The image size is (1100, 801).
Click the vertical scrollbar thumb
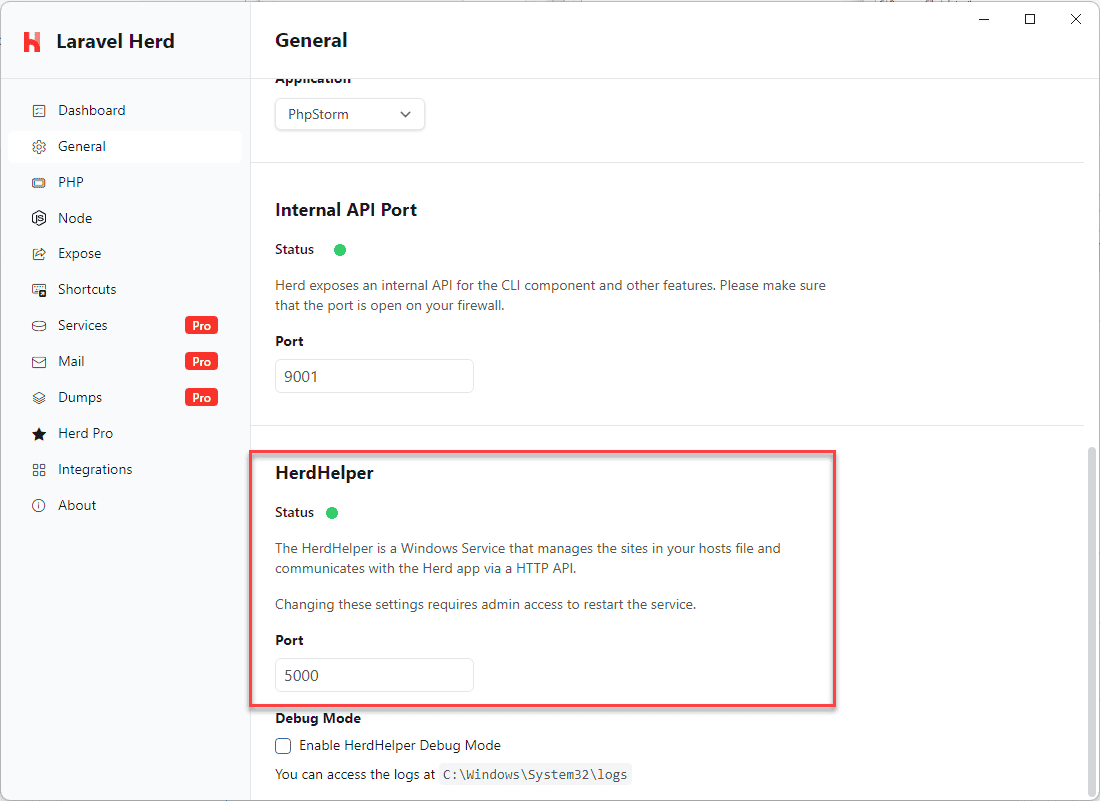coord(1091,621)
